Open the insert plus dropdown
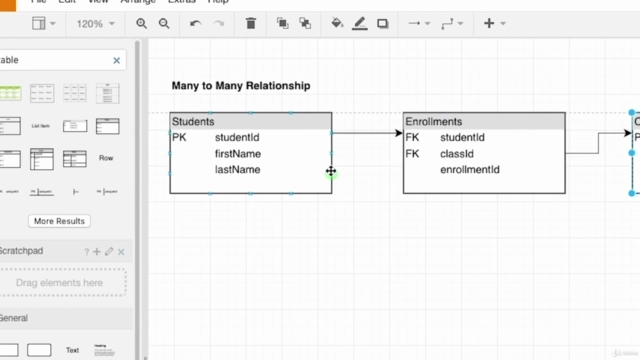 [494, 23]
